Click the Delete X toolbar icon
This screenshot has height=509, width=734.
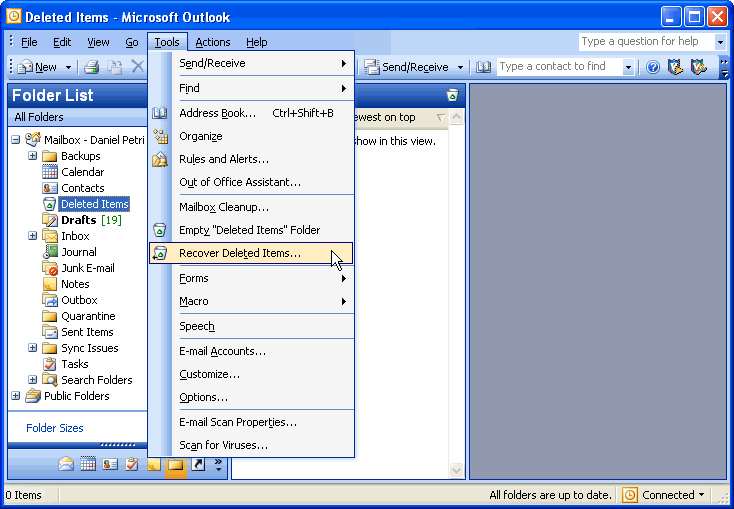pos(137,67)
